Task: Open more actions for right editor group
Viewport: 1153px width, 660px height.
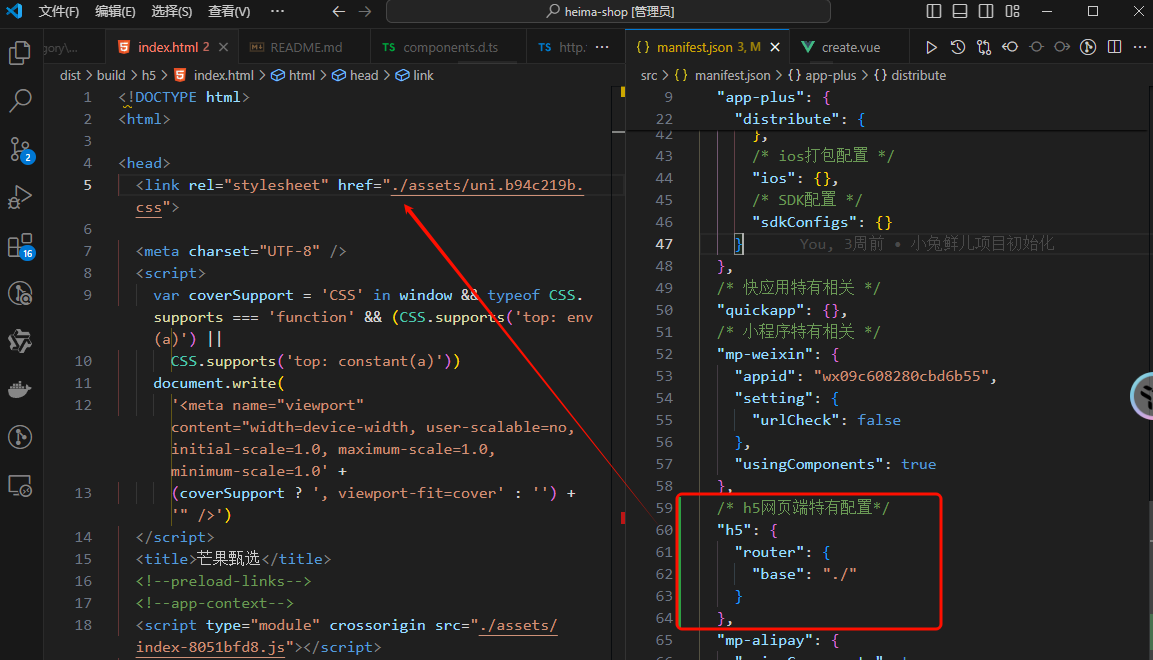Action: pyautogui.click(x=1140, y=47)
